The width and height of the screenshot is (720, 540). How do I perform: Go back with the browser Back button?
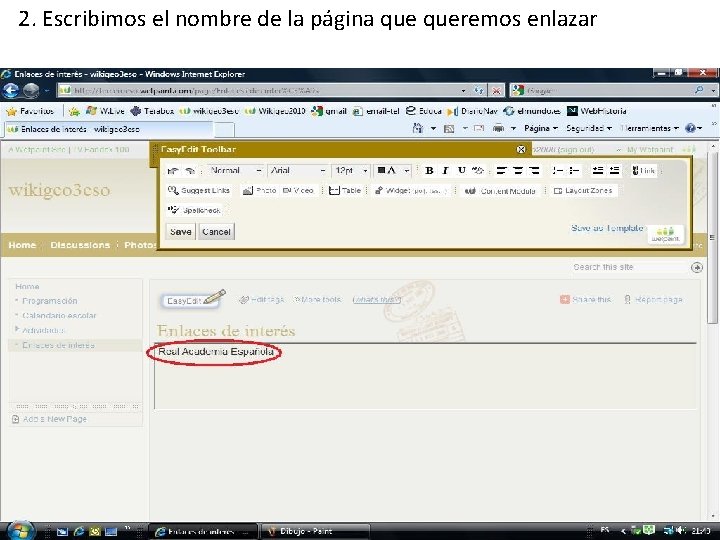point(10,90)
